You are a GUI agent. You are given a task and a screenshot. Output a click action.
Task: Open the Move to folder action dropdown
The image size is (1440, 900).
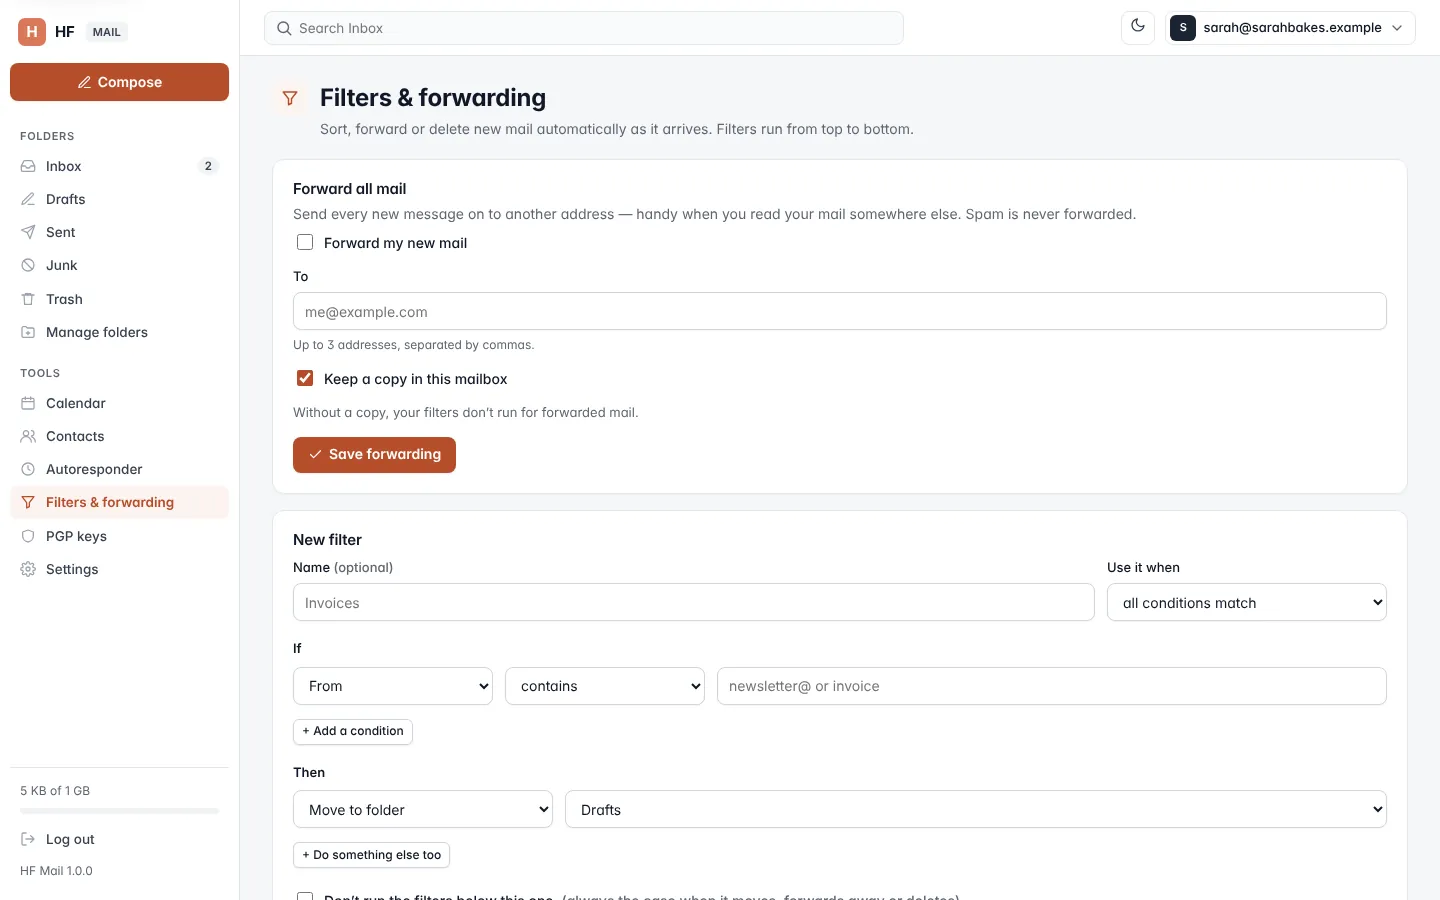coord(423,809)
